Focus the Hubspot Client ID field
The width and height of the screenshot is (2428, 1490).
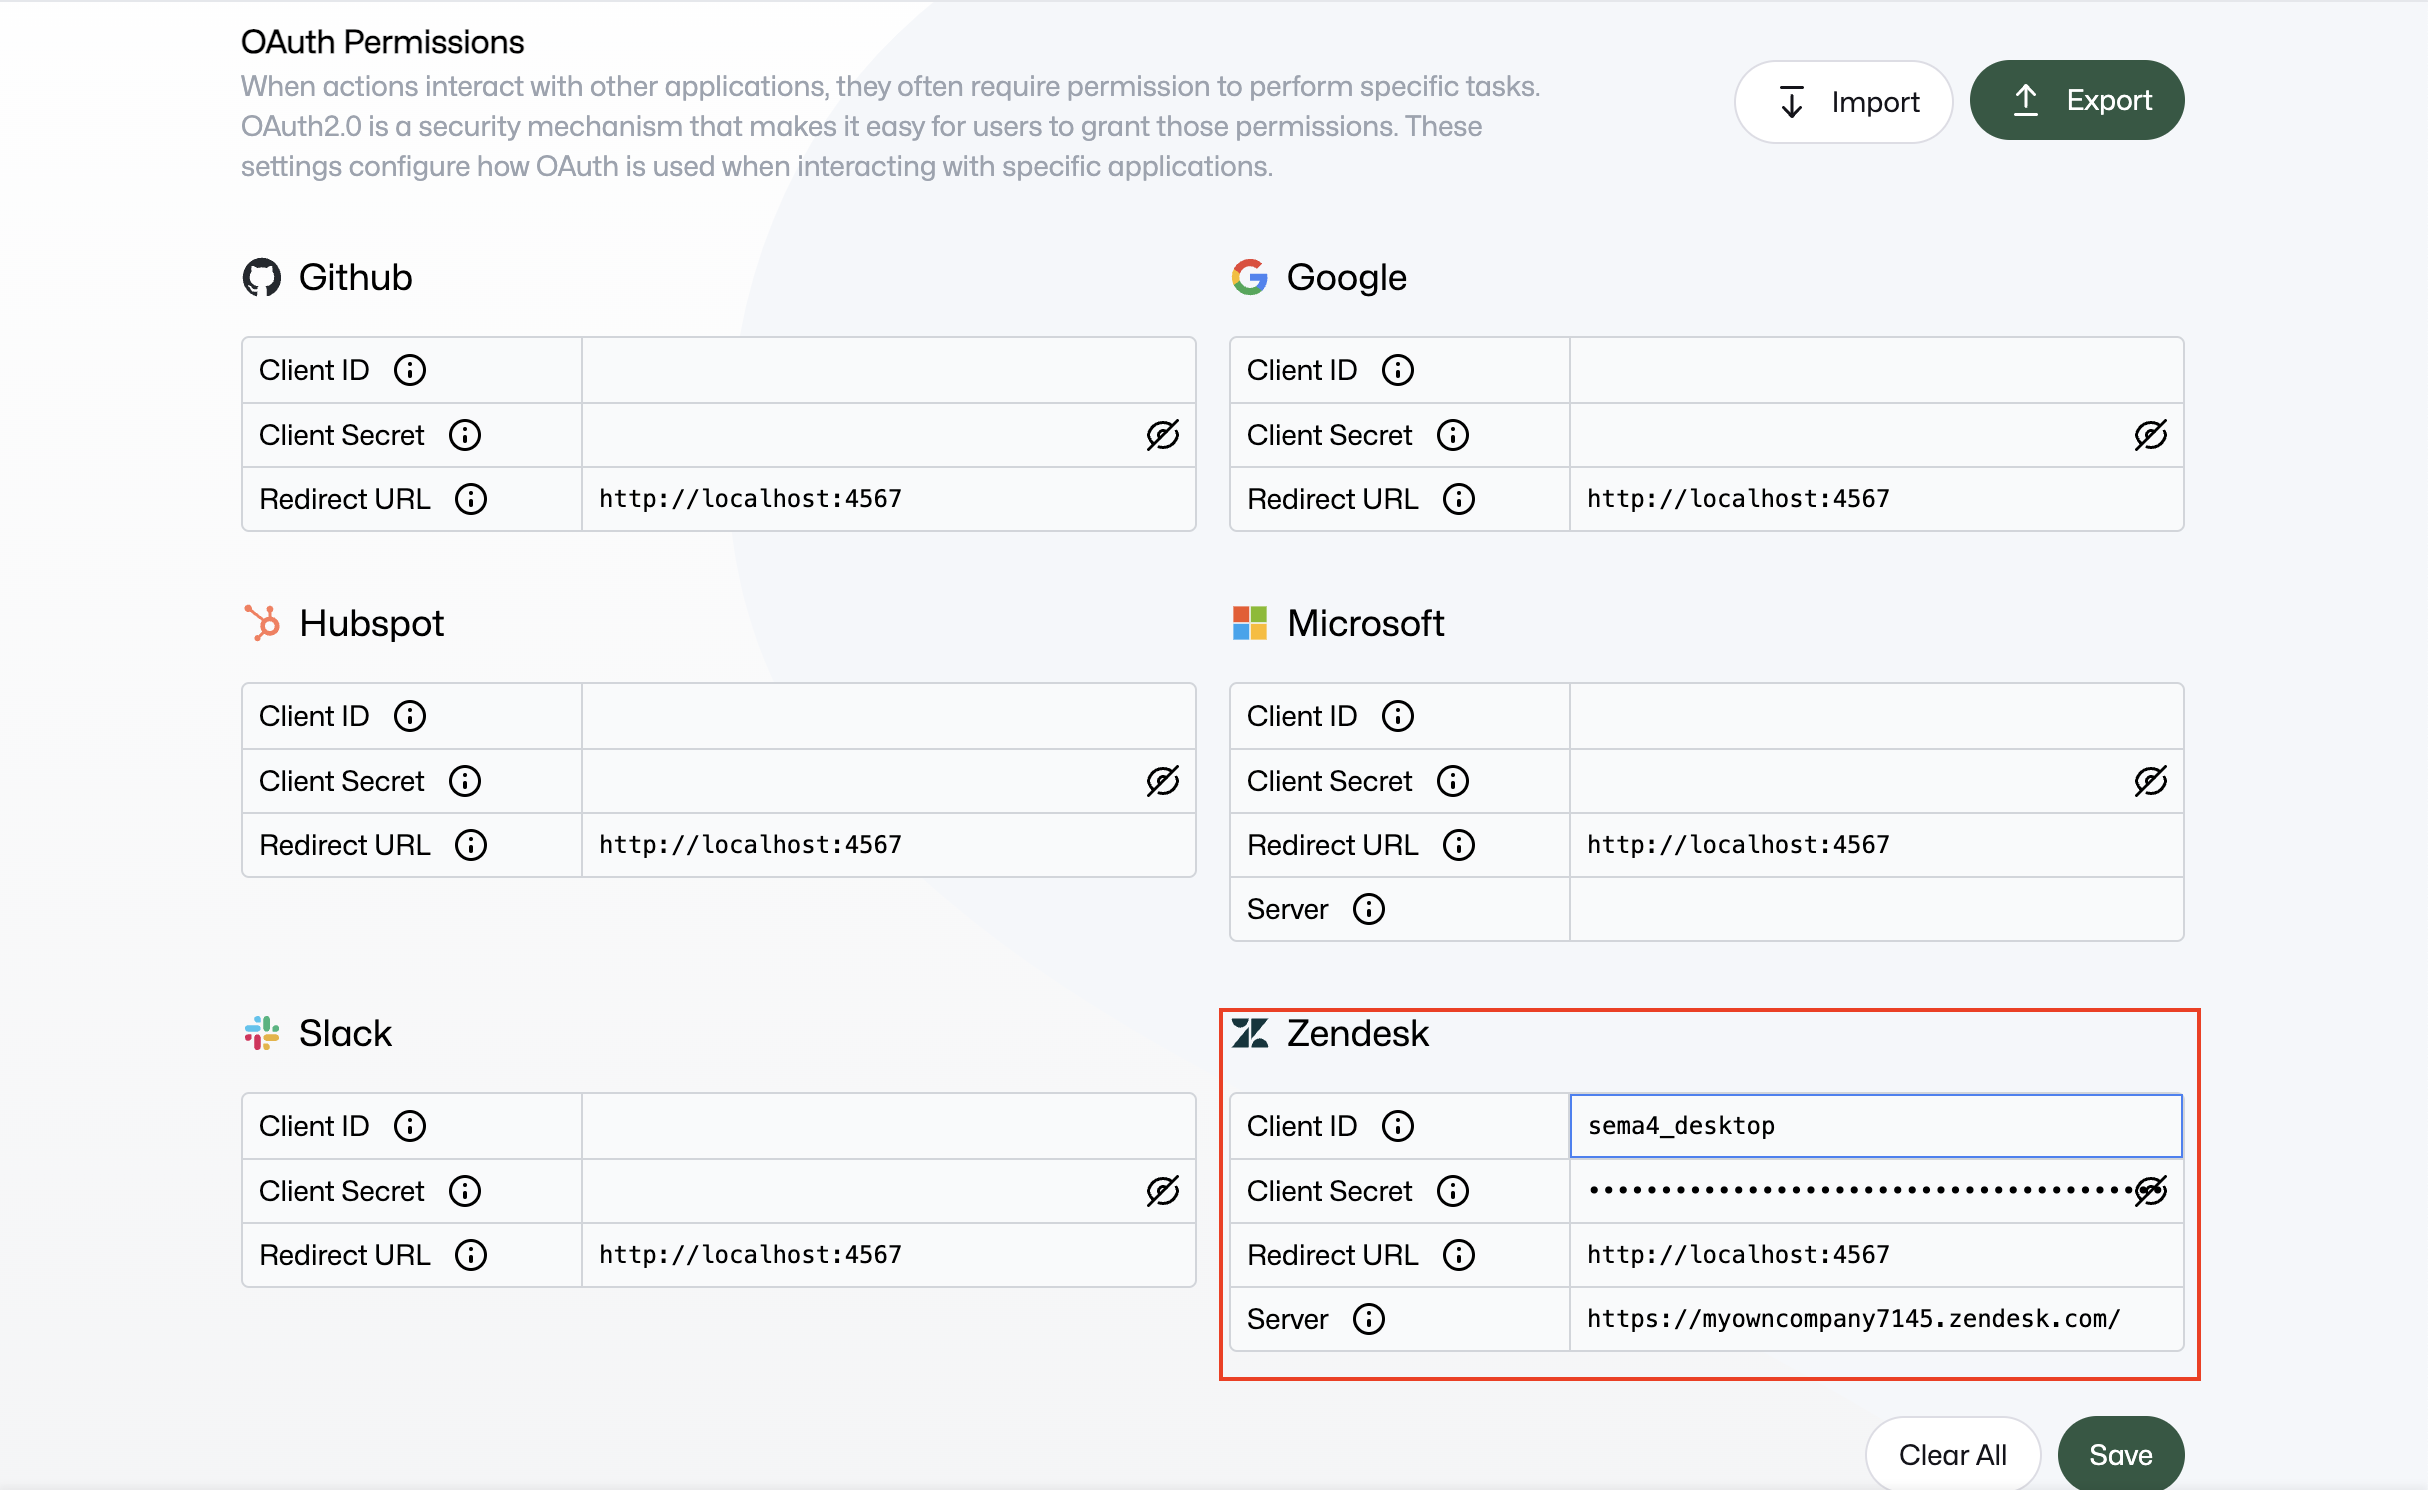click(x=889, y=716)
